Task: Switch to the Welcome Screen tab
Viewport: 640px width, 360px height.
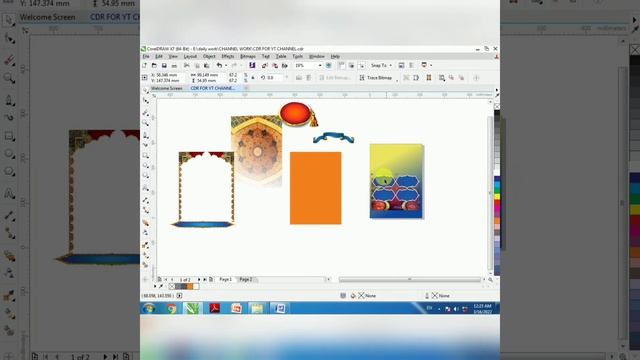Action: [167, 88]
